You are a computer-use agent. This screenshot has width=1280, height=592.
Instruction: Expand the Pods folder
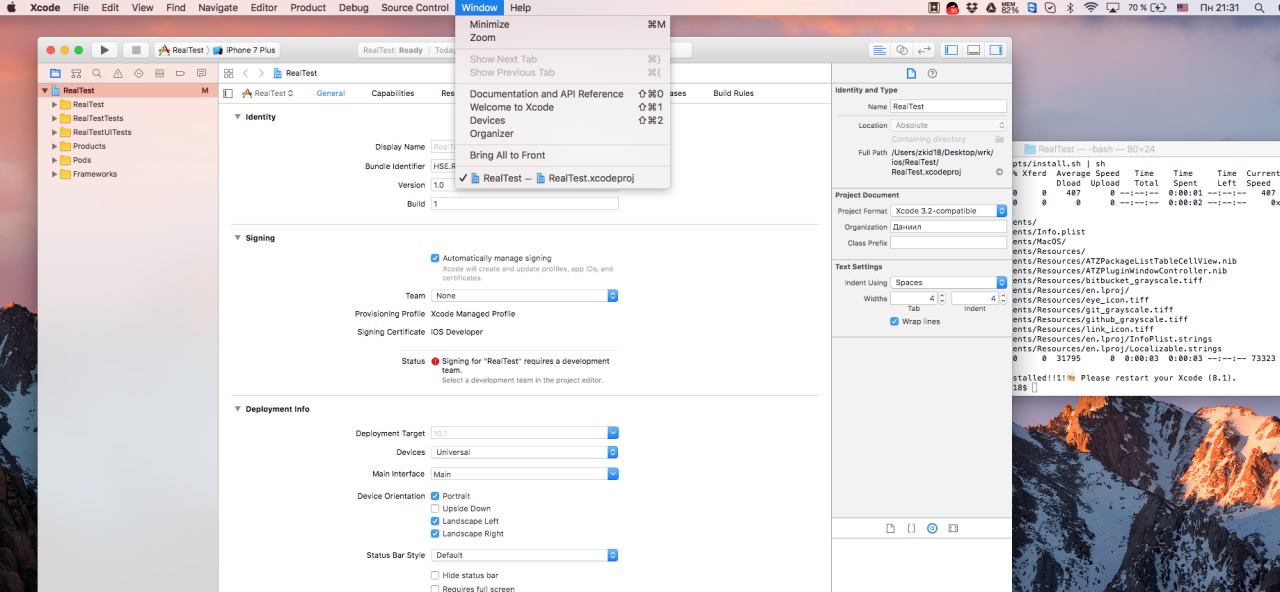pos(55,160)
